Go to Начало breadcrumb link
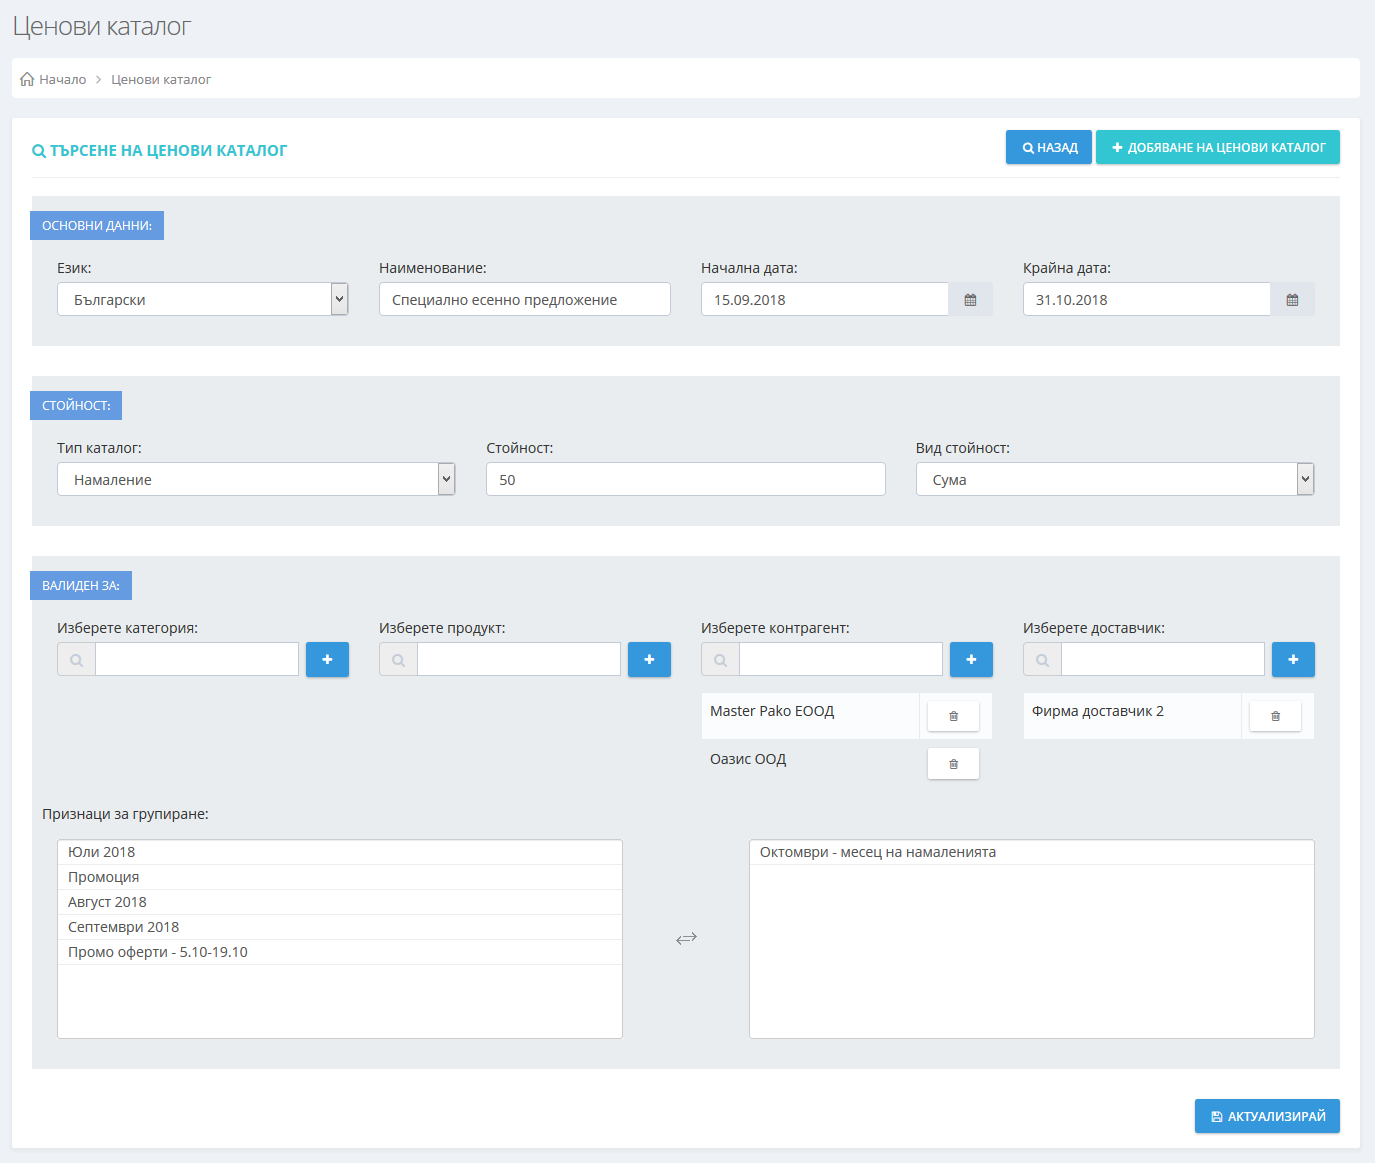 coord(62,79)
